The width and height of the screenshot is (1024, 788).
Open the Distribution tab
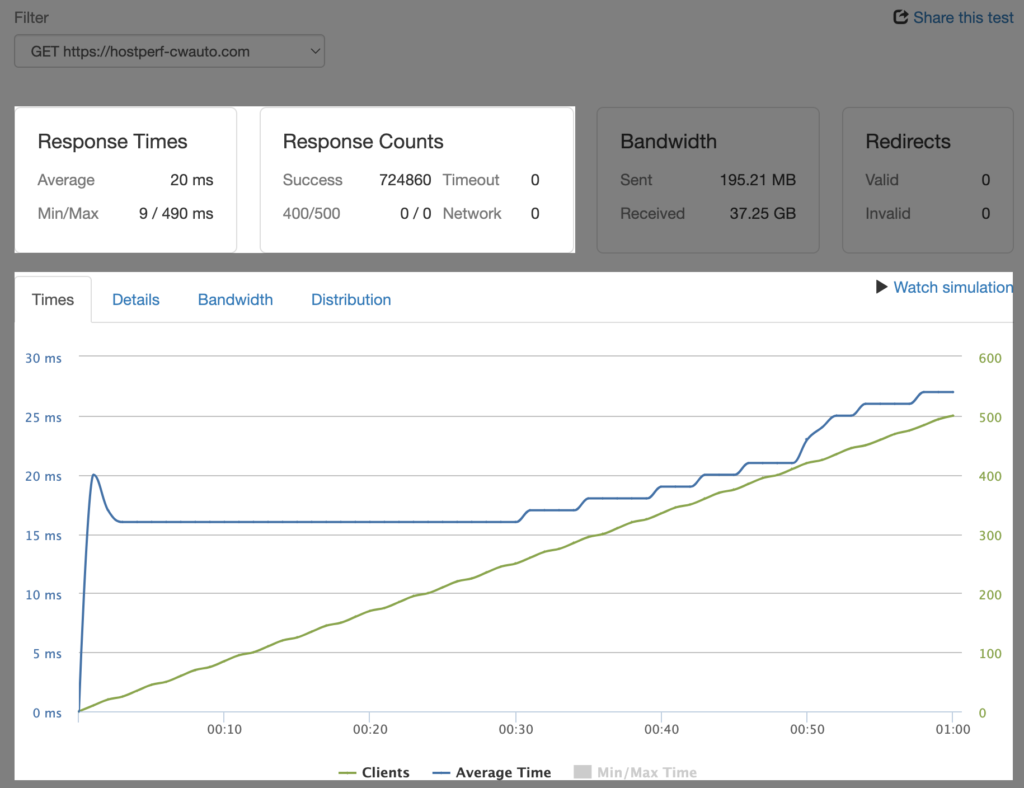coord(351,300)
